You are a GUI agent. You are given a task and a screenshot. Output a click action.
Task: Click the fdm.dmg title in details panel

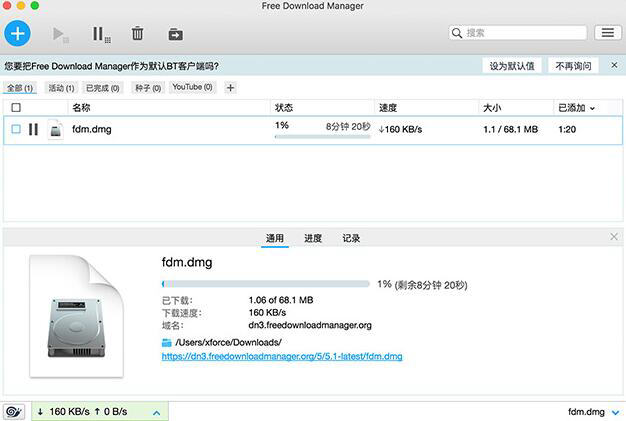coord(187,262)
